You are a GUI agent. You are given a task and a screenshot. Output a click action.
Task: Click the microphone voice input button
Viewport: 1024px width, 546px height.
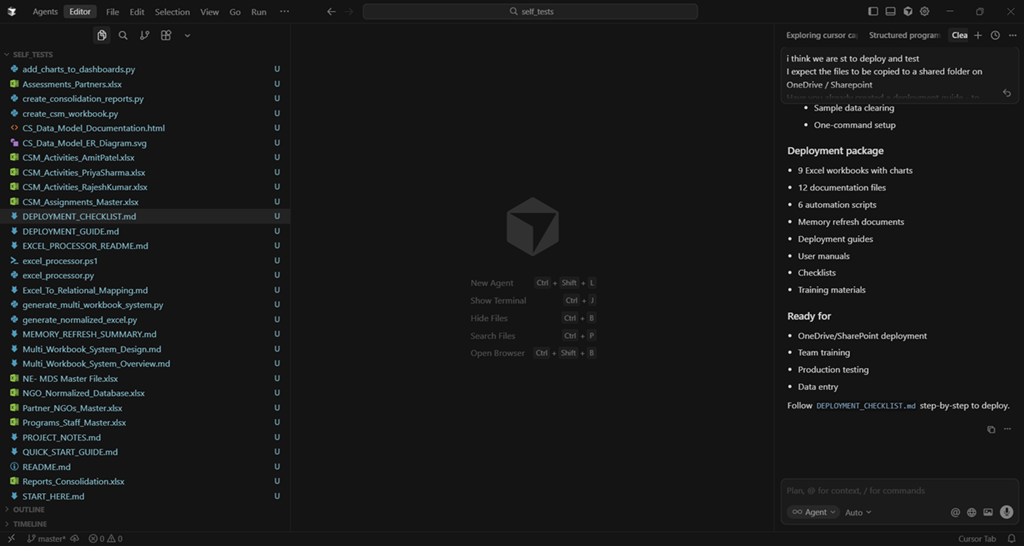[x=1006, y=512]
